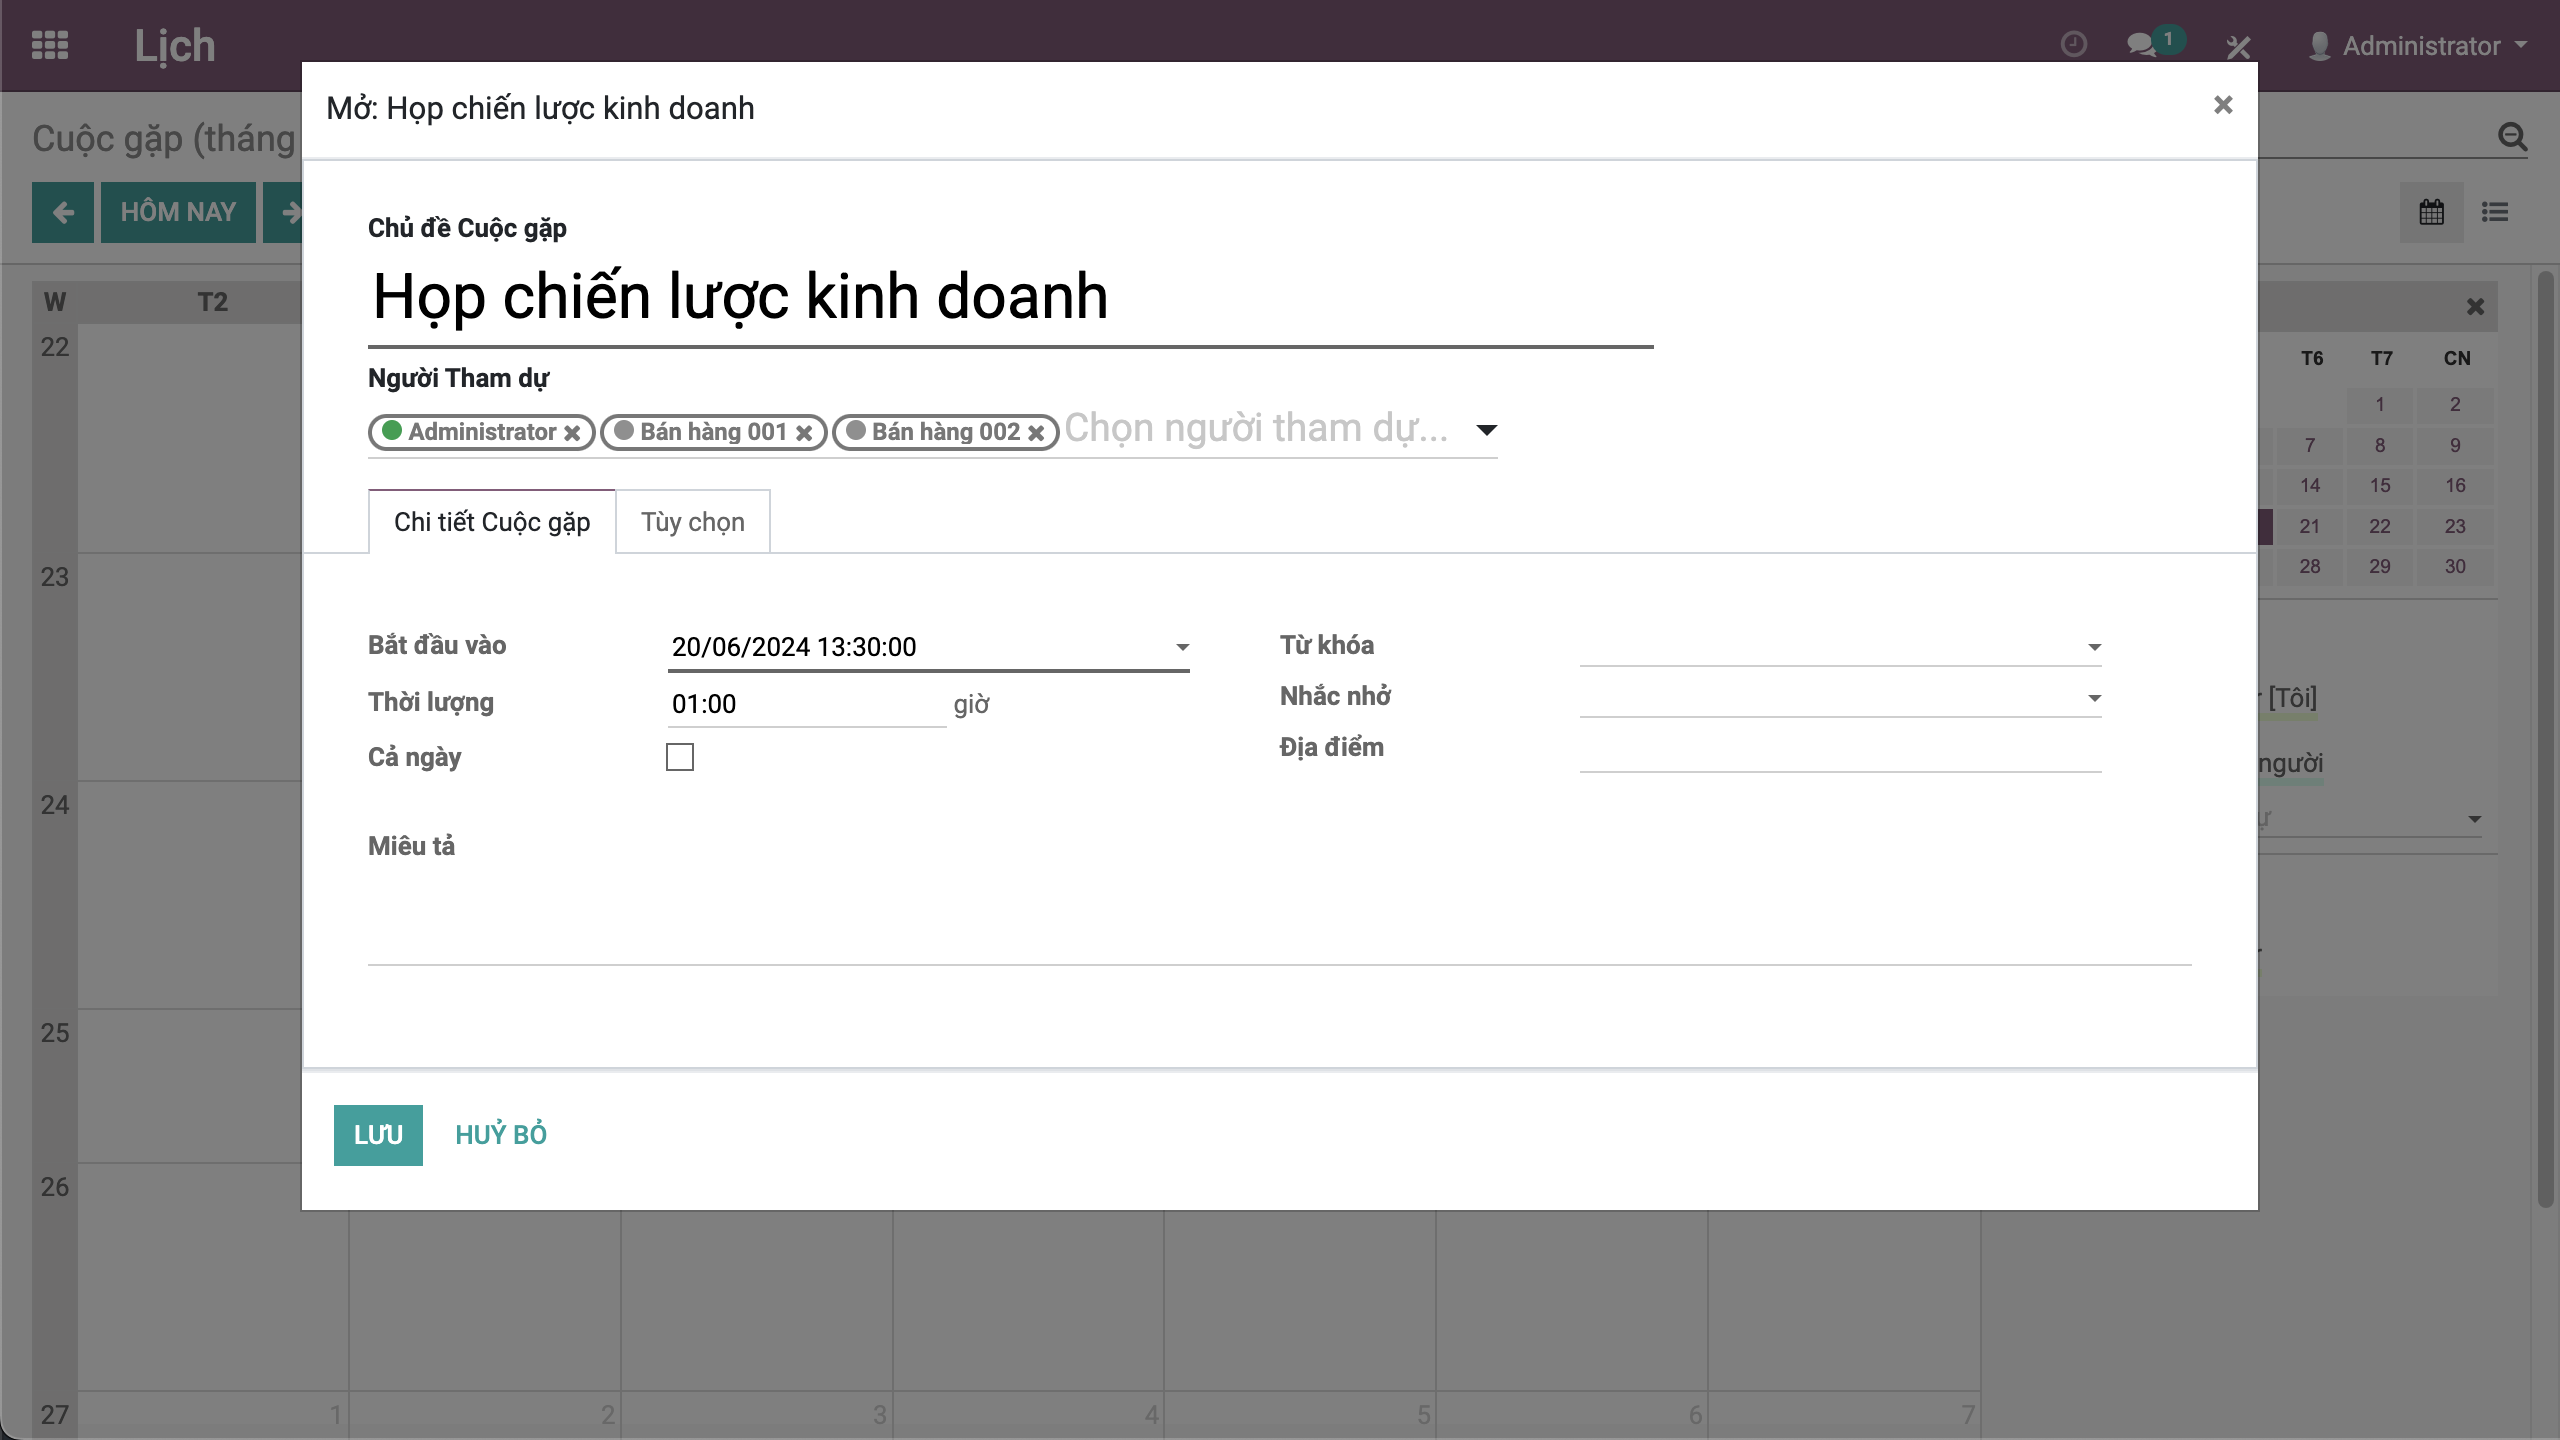Image resolution: width=2560 pixels, height=1440 pixels.
Task: Toggle the Cả ngày checkbox
Action: click(680, 757)
